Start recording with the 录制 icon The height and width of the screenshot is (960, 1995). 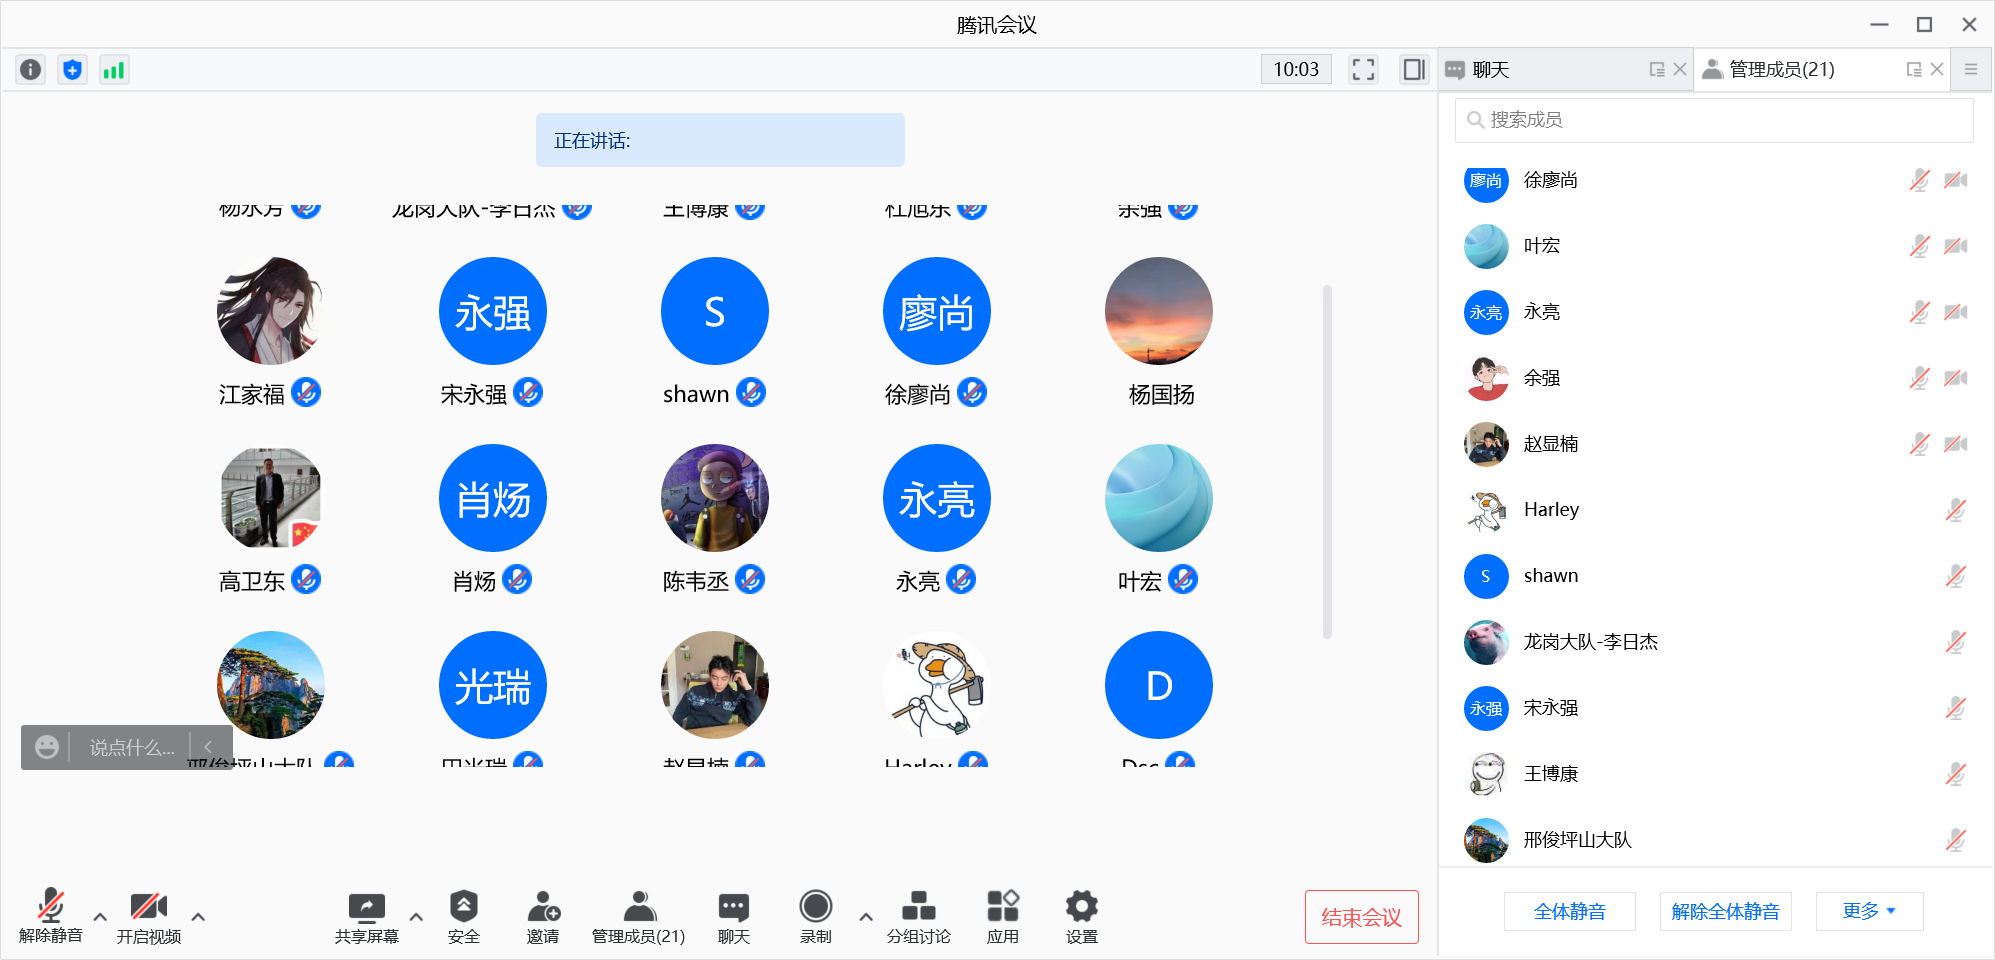click(x=815, y=908)
